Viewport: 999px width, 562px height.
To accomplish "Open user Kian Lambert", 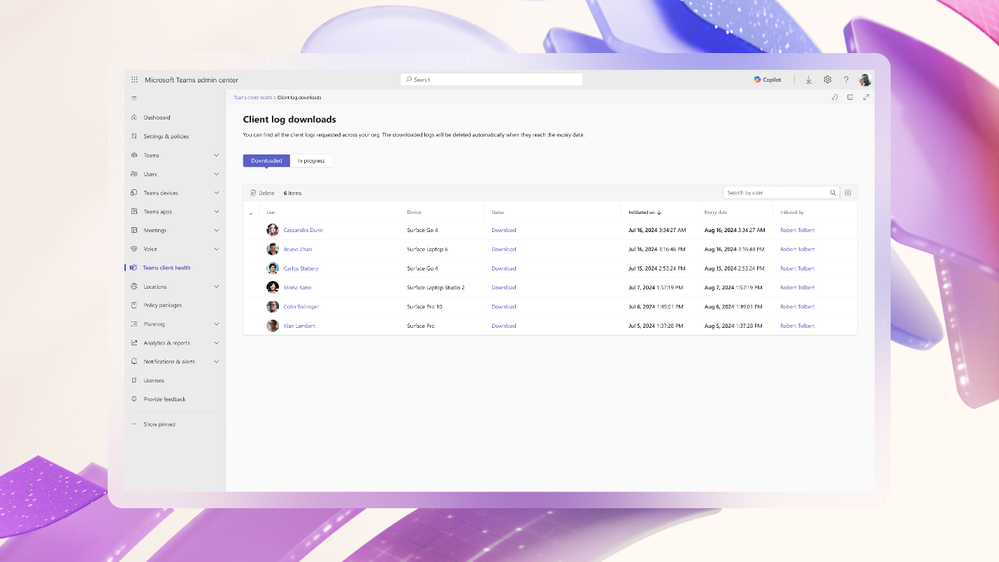I will coord(299,326).
